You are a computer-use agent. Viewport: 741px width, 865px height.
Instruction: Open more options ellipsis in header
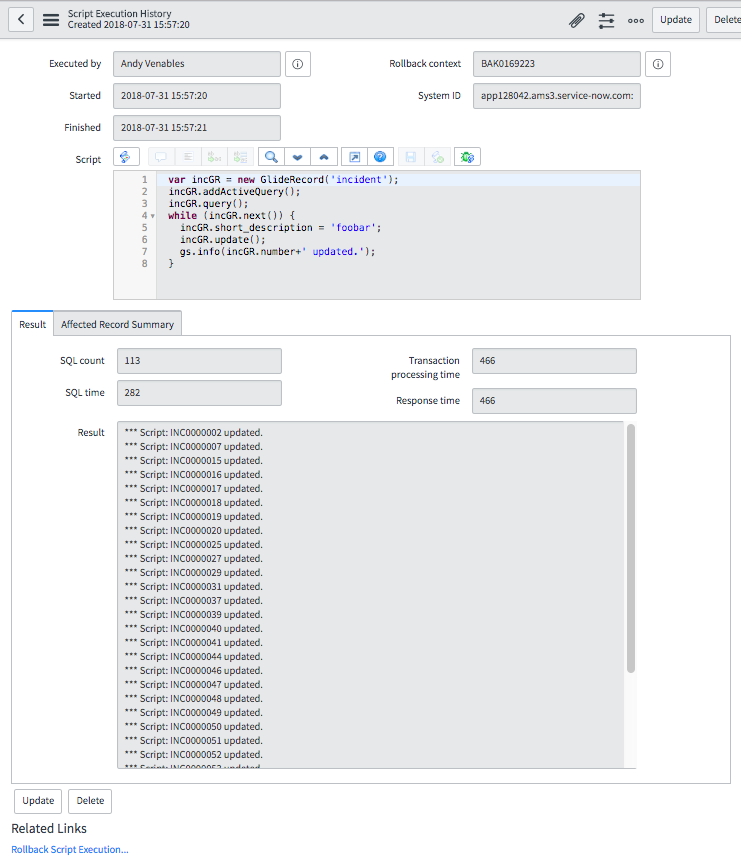[636, 20]
